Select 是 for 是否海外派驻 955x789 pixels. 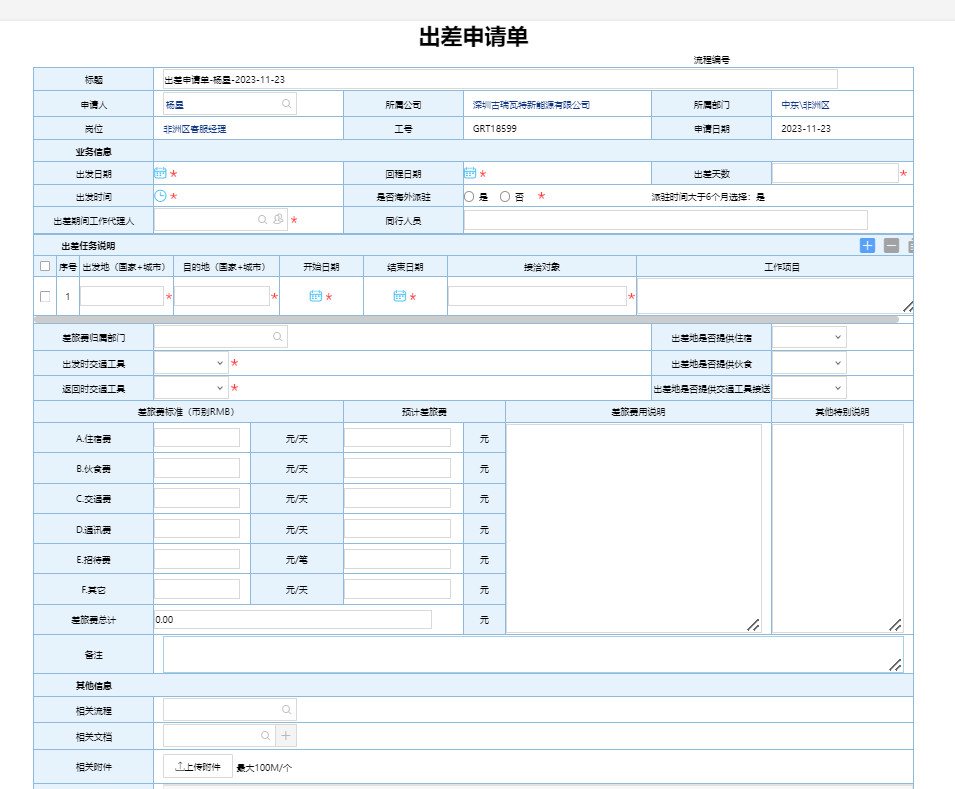(469, 197)
